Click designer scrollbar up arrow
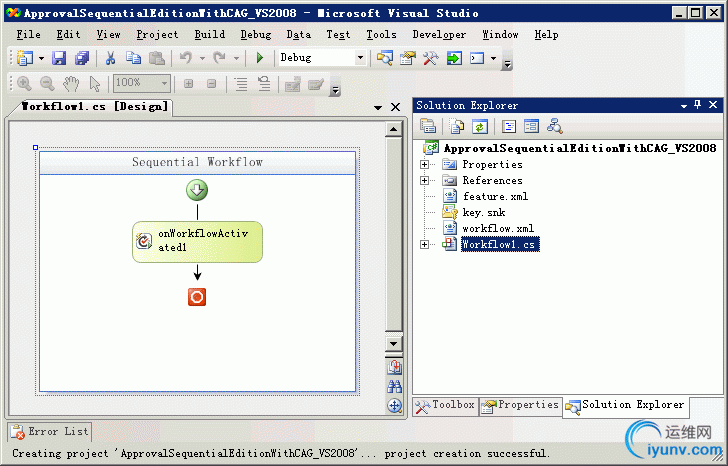Screen dimensions: 728x466 tap(394, 129)
